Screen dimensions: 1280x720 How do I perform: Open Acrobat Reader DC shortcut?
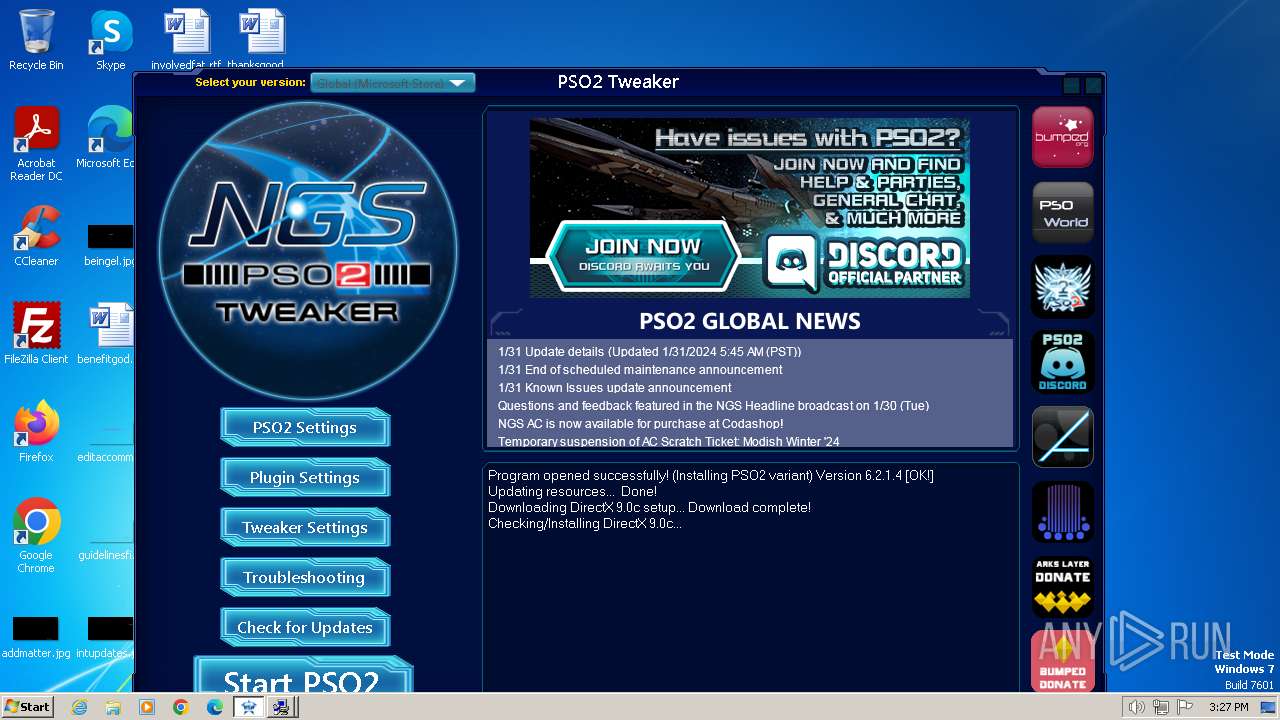[36, 143]
